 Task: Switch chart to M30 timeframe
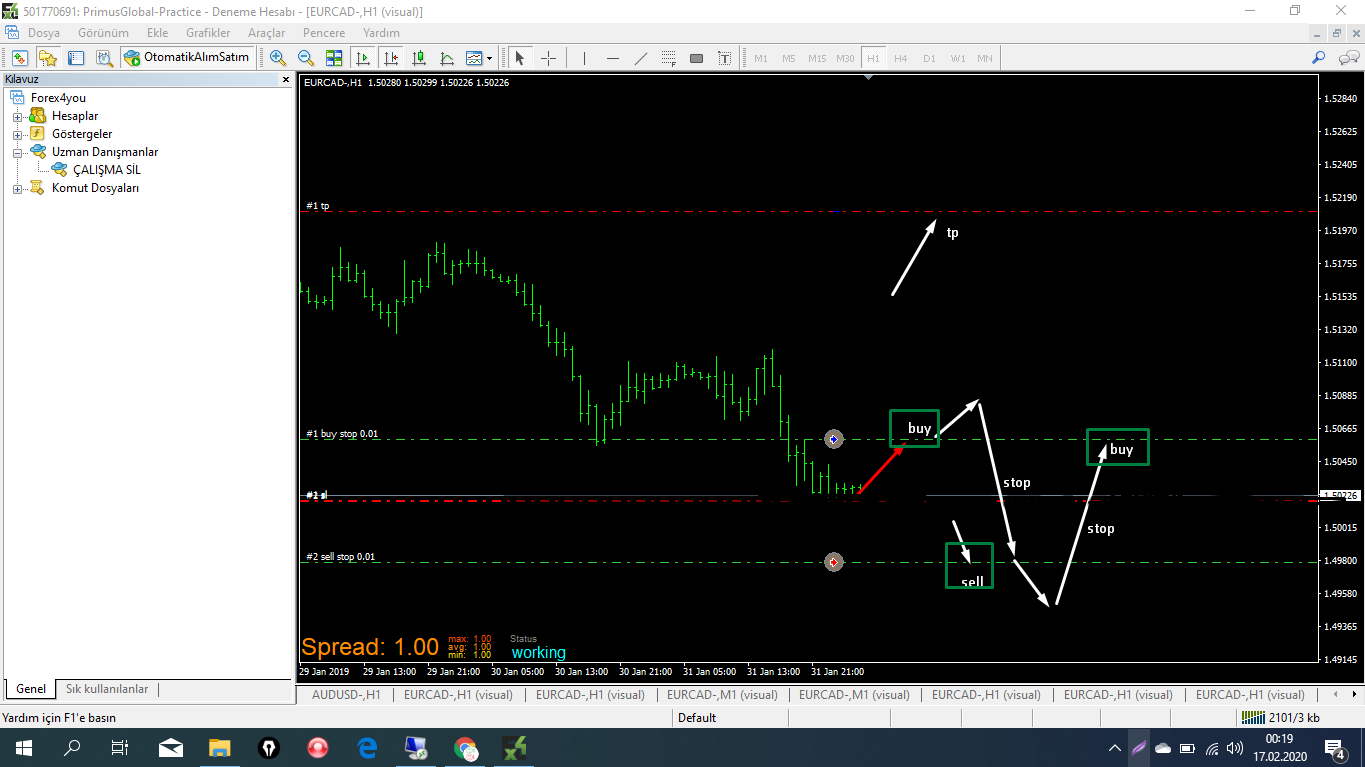(846, 58)
